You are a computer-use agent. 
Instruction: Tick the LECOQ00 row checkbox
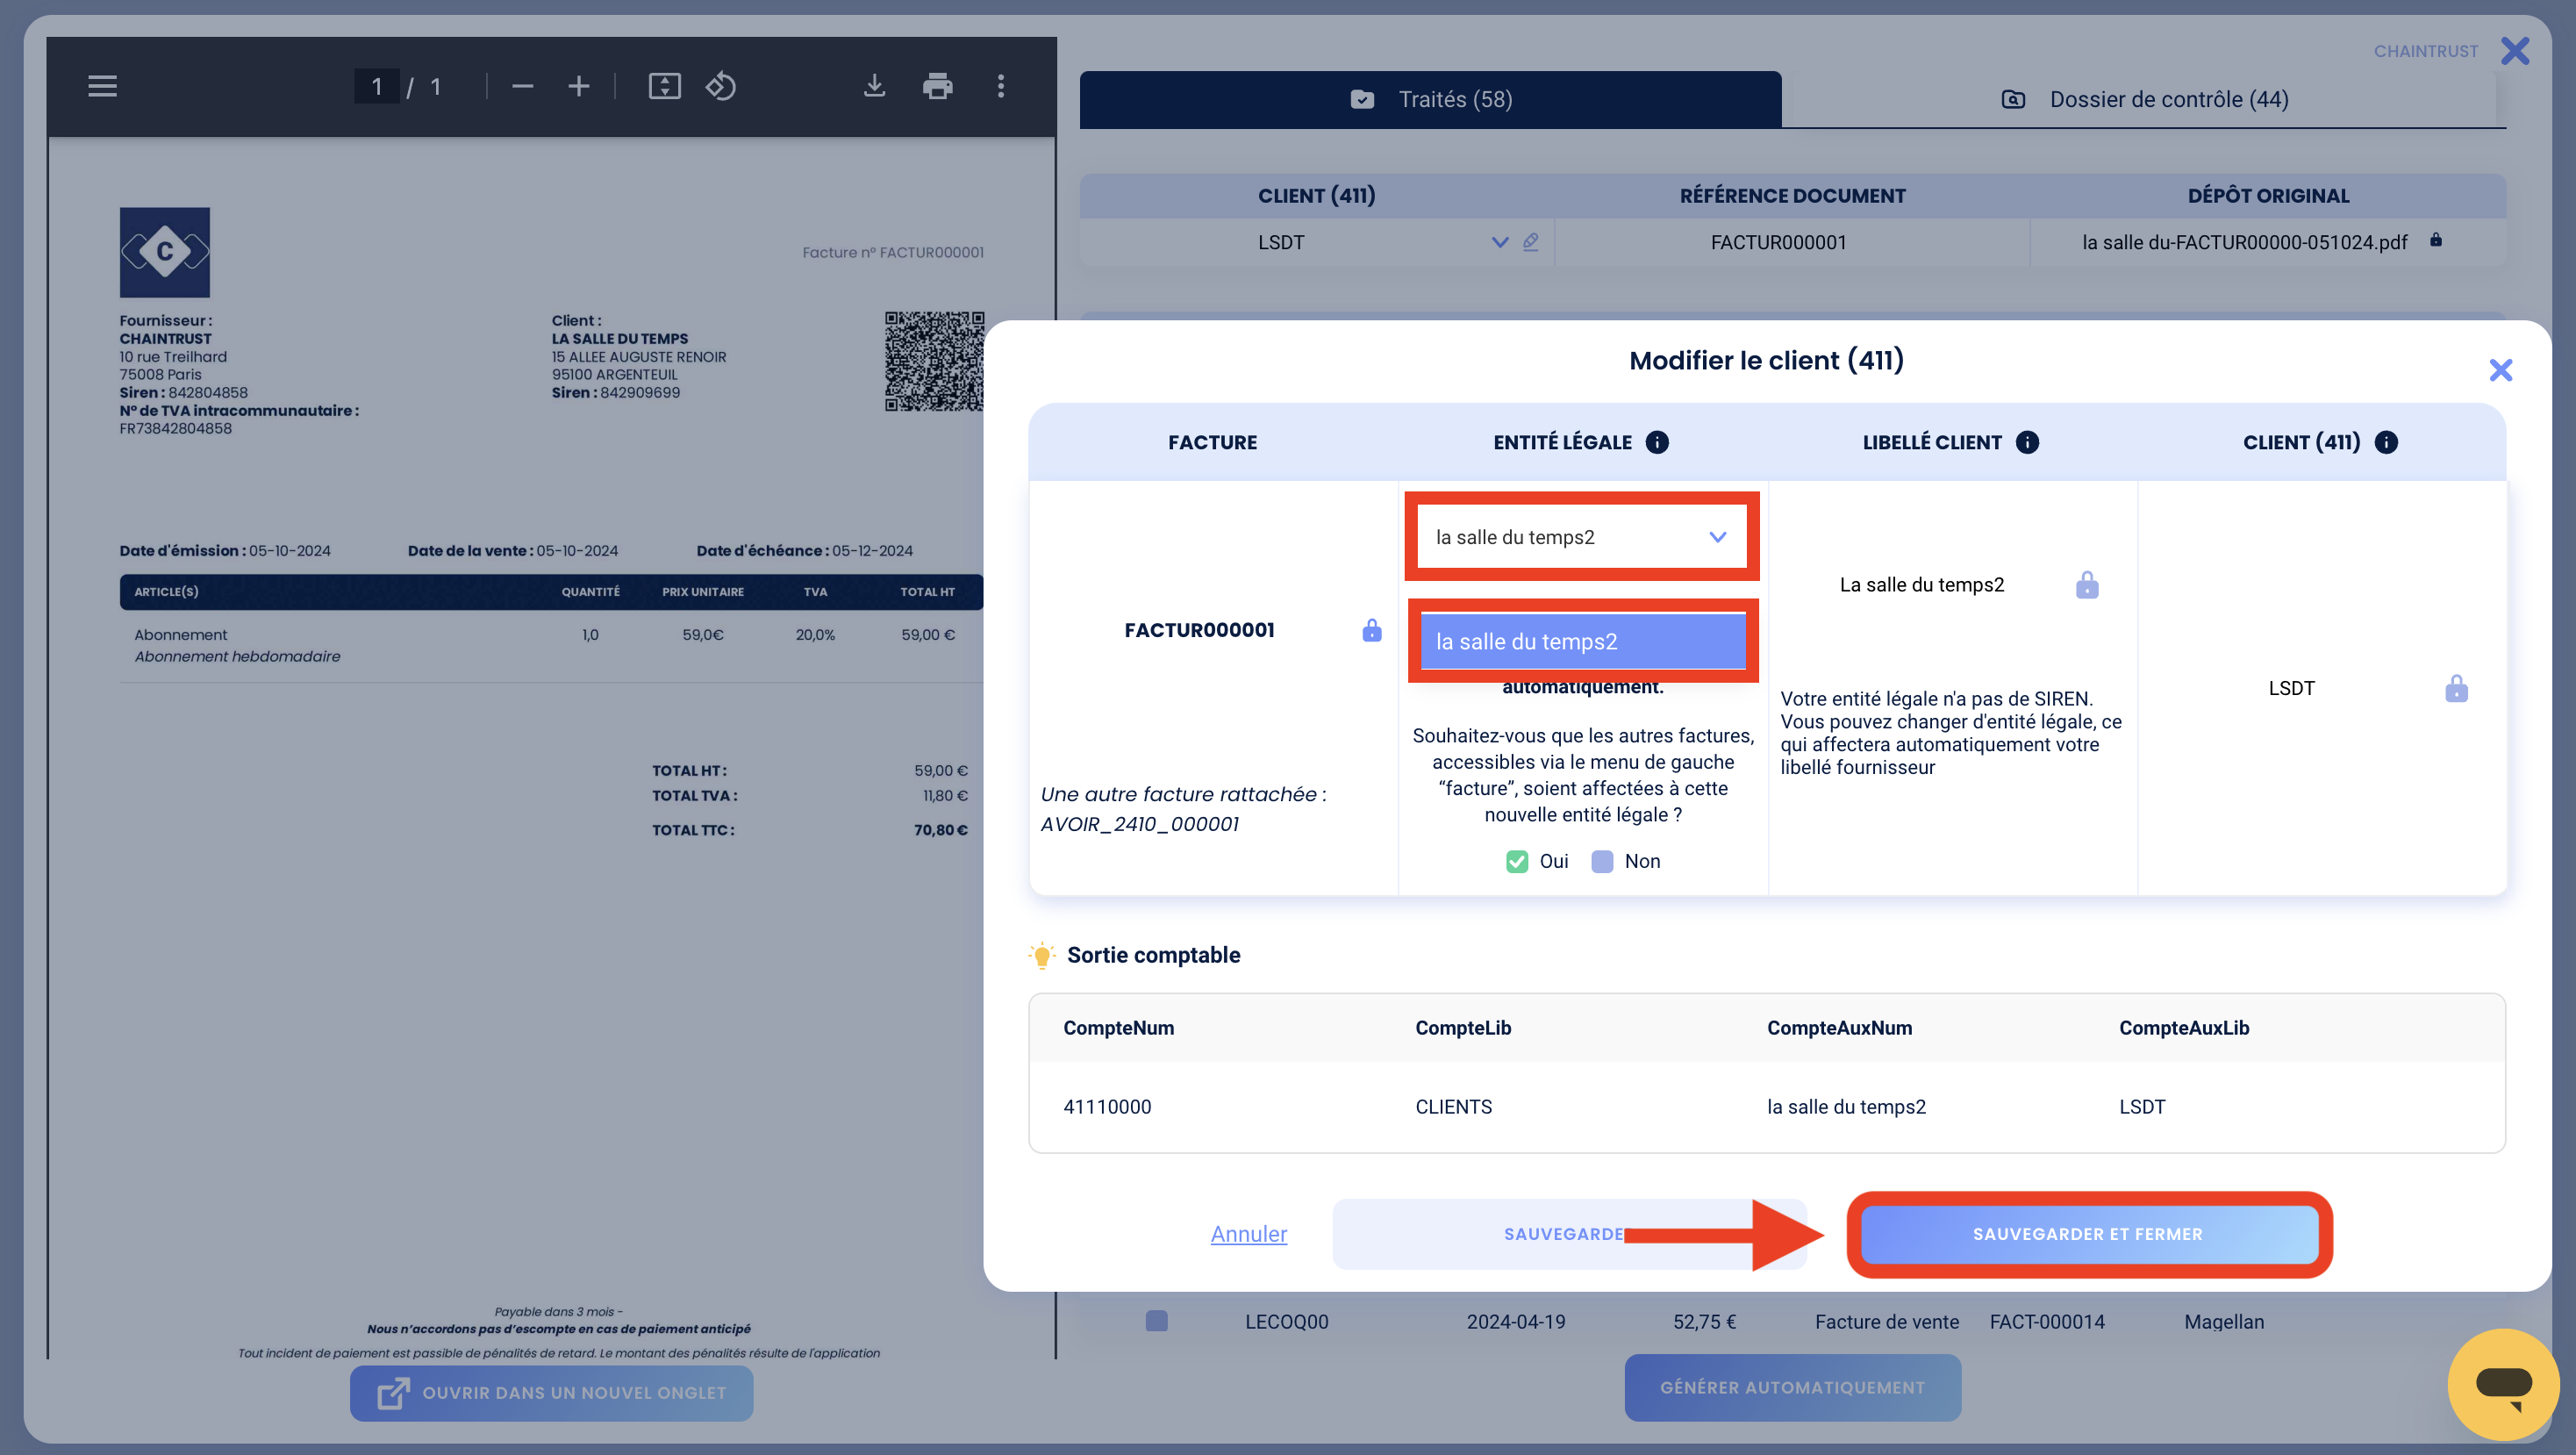click(x=1156, y=1321)
